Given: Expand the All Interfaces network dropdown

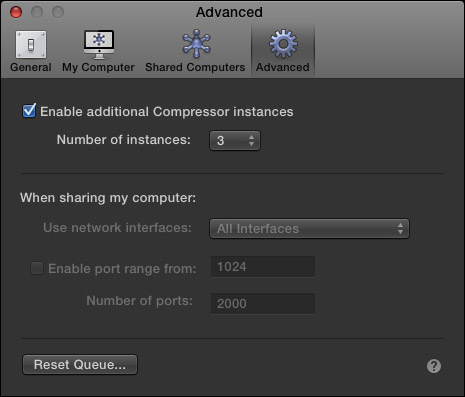Looking at the screenshot, I should 309,229.
